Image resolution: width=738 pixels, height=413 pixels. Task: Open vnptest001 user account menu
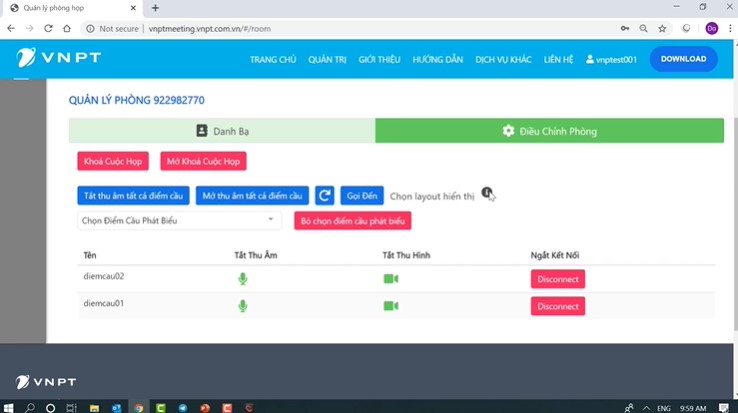[611, 59]
